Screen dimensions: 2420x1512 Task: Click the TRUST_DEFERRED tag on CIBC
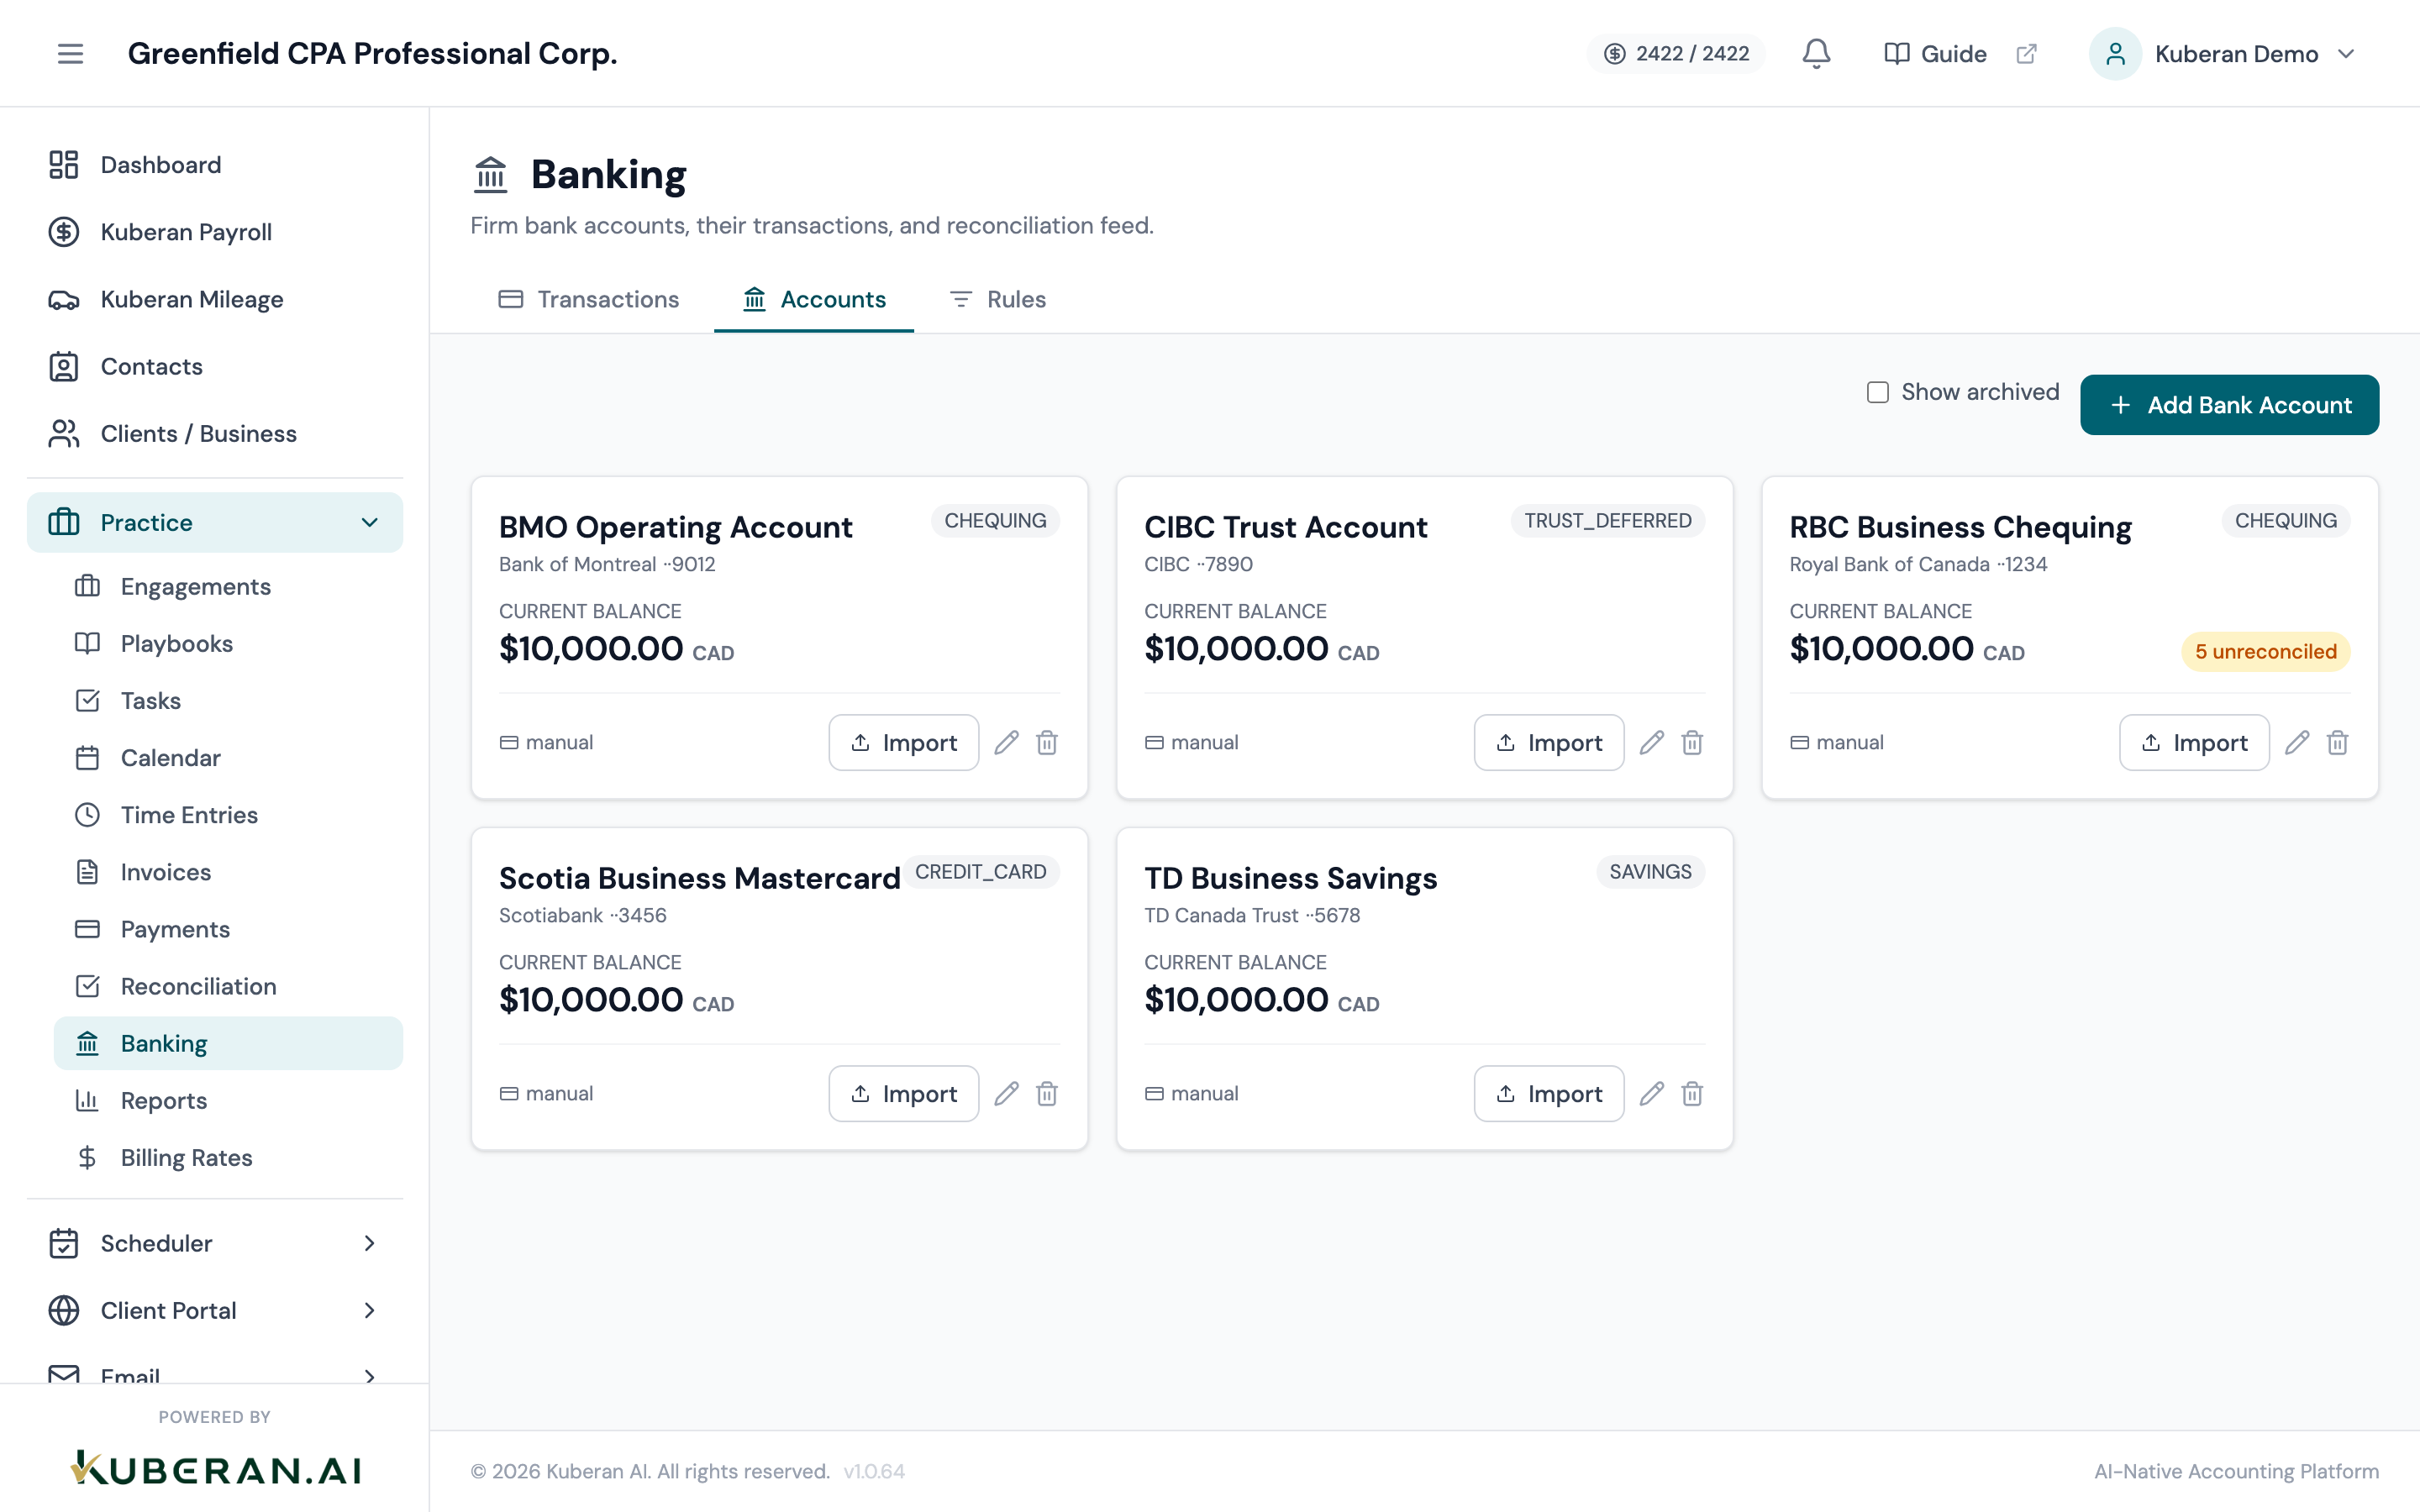click(x=1607, y=521)
